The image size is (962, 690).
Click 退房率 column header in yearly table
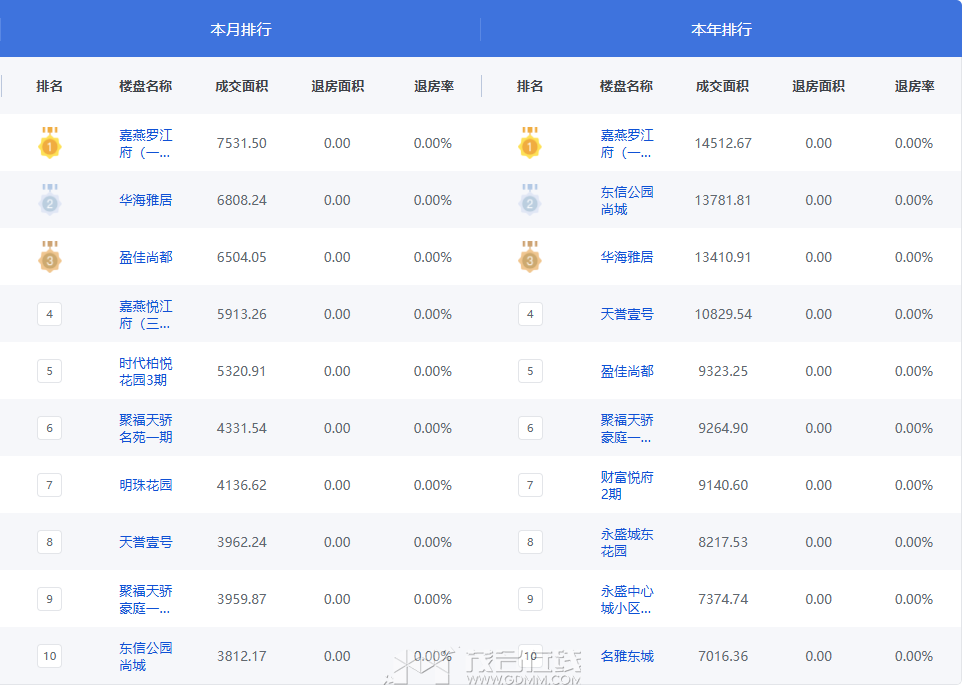click(x=914, y=86)
